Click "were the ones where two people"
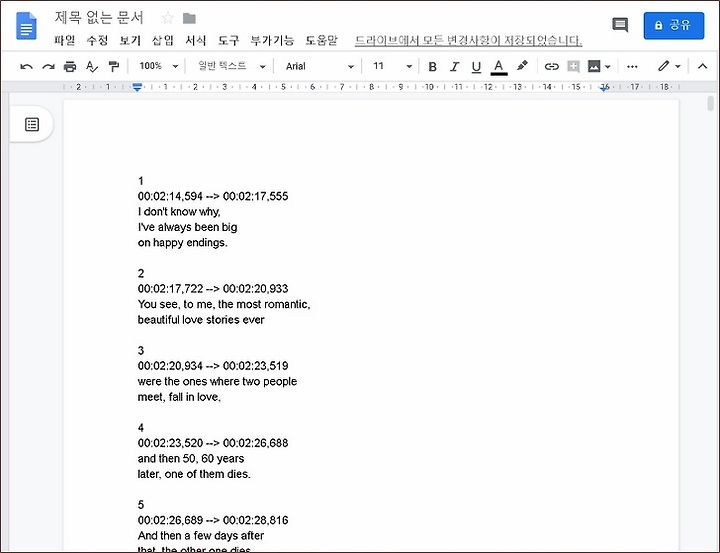 pos(217,381)
